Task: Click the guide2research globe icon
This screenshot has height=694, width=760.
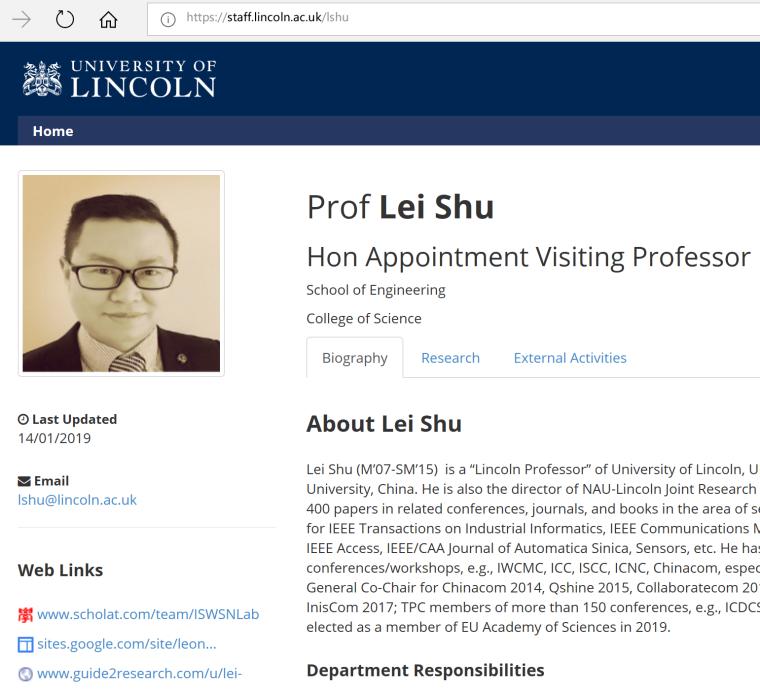Action: 25,674
